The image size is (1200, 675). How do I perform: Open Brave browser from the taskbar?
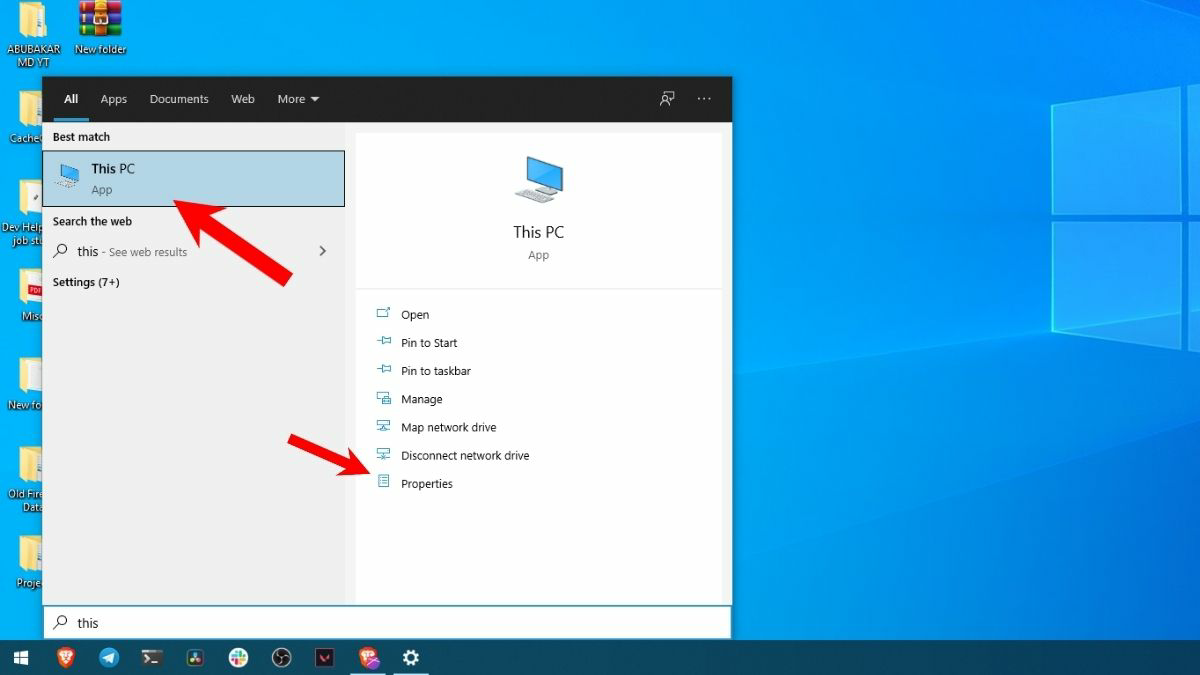coord(65,658)
